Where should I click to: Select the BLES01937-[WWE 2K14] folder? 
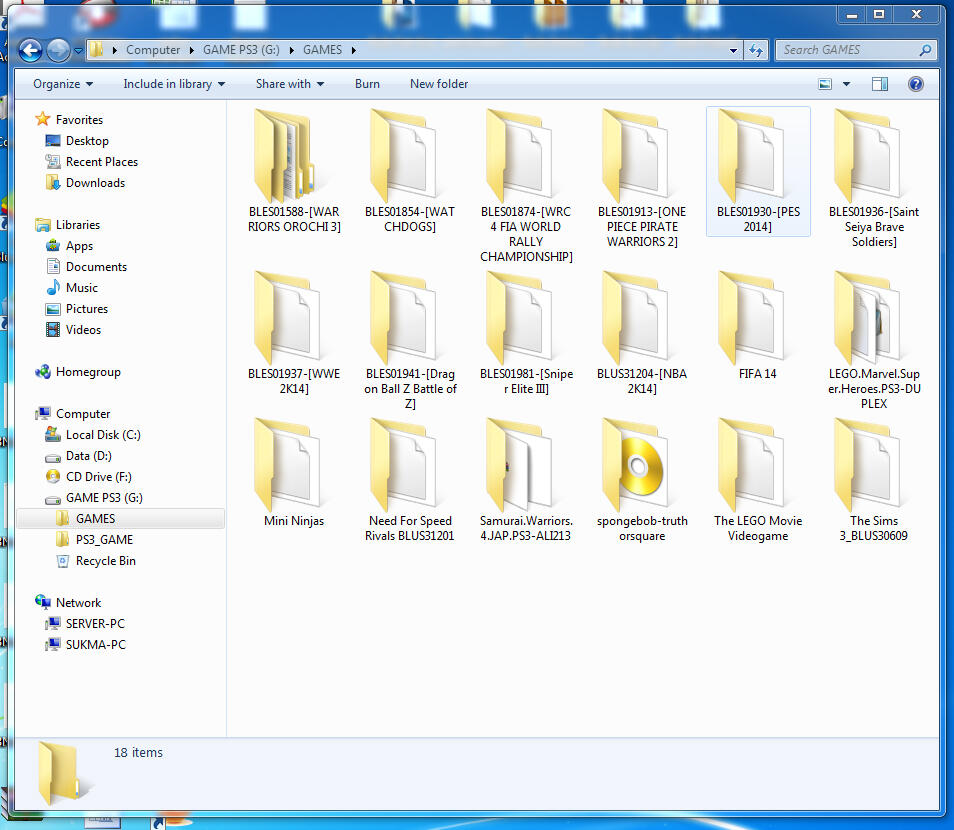(x=294, y=333)
